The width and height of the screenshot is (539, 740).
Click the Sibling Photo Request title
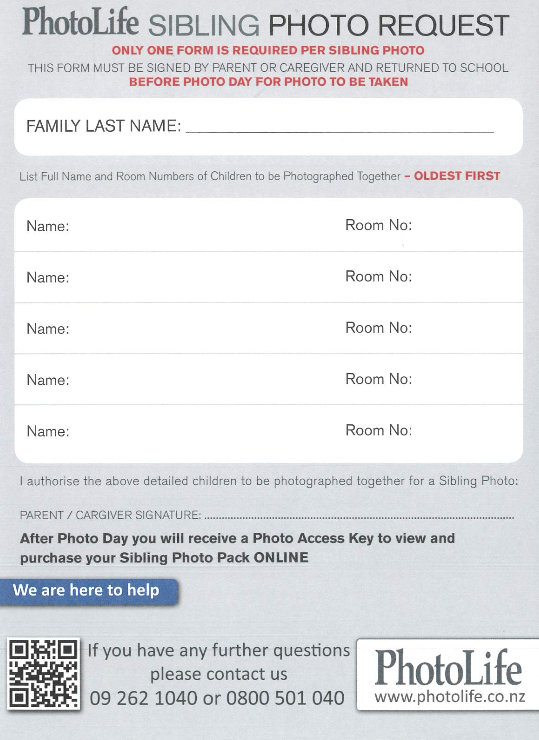pyautogui.click(x=328, y=25)
